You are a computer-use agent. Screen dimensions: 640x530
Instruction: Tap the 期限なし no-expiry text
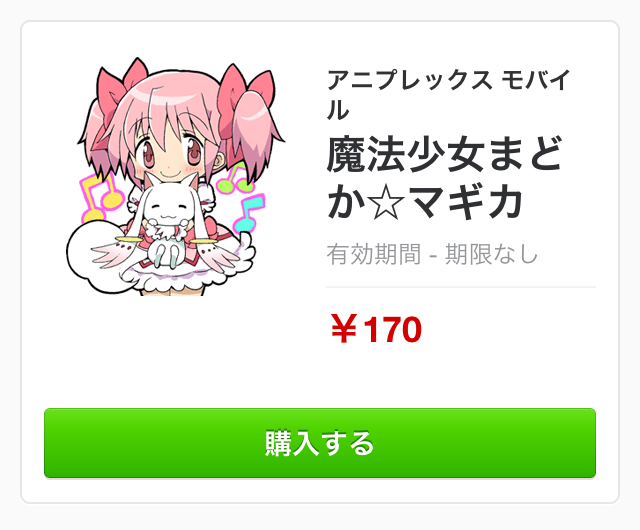491,254
